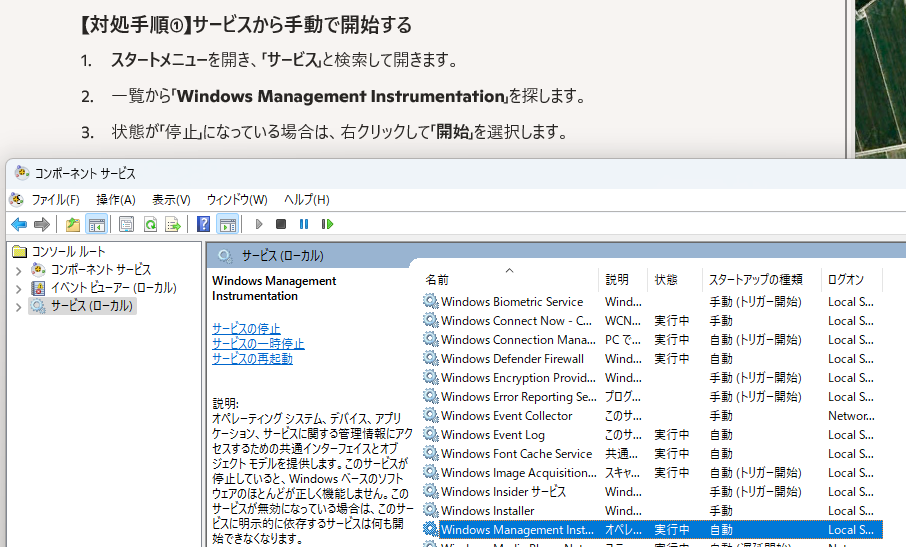Open the 表示(V) menu
This screenshot has width=906, height=547.
click(x=171, y=199)
